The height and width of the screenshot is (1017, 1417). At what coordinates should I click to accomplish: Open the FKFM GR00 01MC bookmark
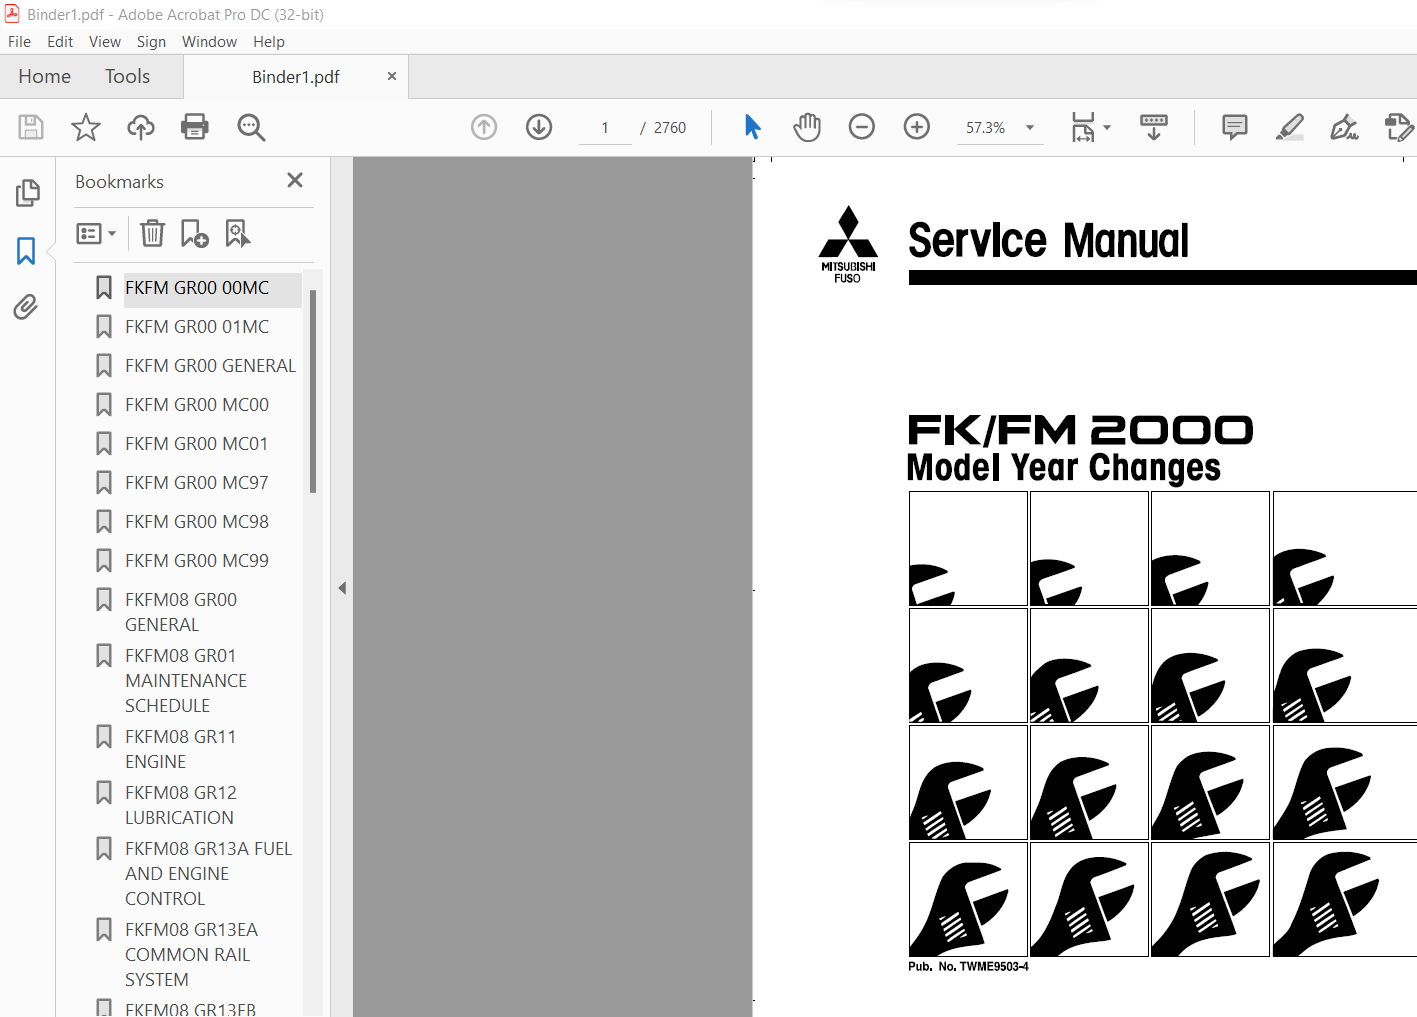tap(197, 327)
